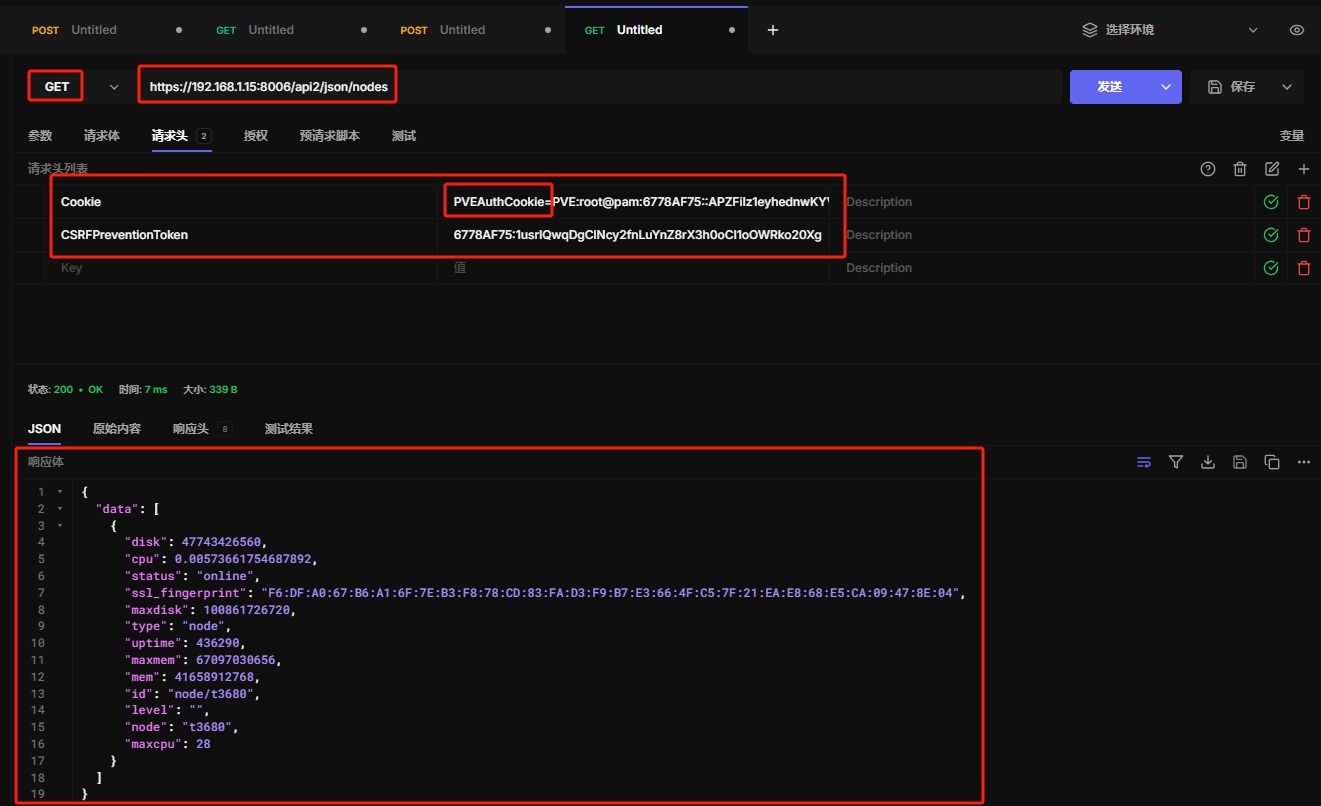Viewport: 1321px width, 806px height.
Task: Disable the Cookie header checkmark
Action: pyautogui.click(x=1271, y=202)
